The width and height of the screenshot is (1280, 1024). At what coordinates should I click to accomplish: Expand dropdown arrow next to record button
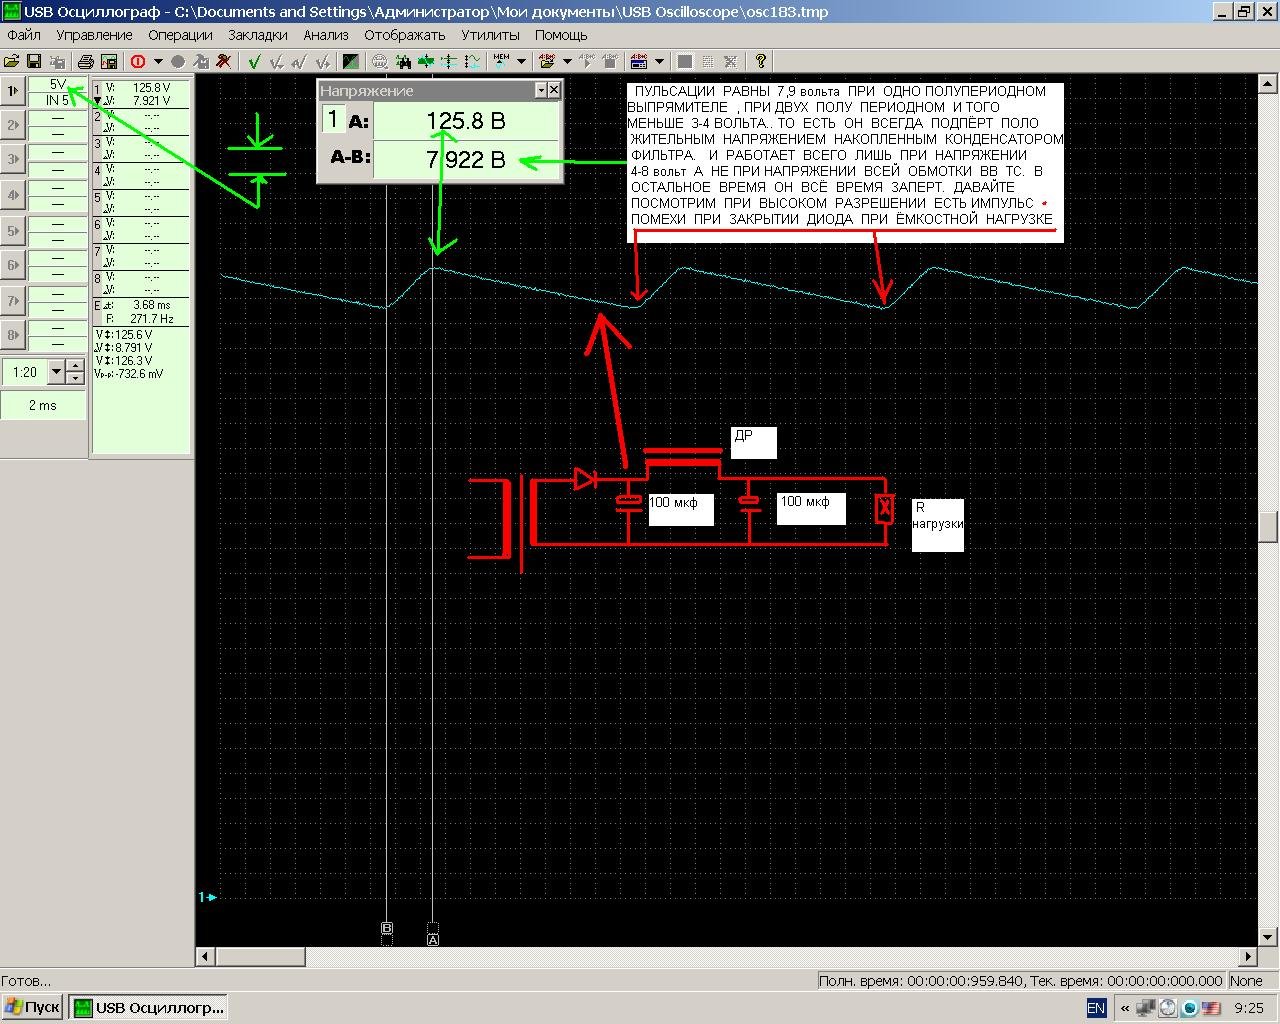click(158, 61)
